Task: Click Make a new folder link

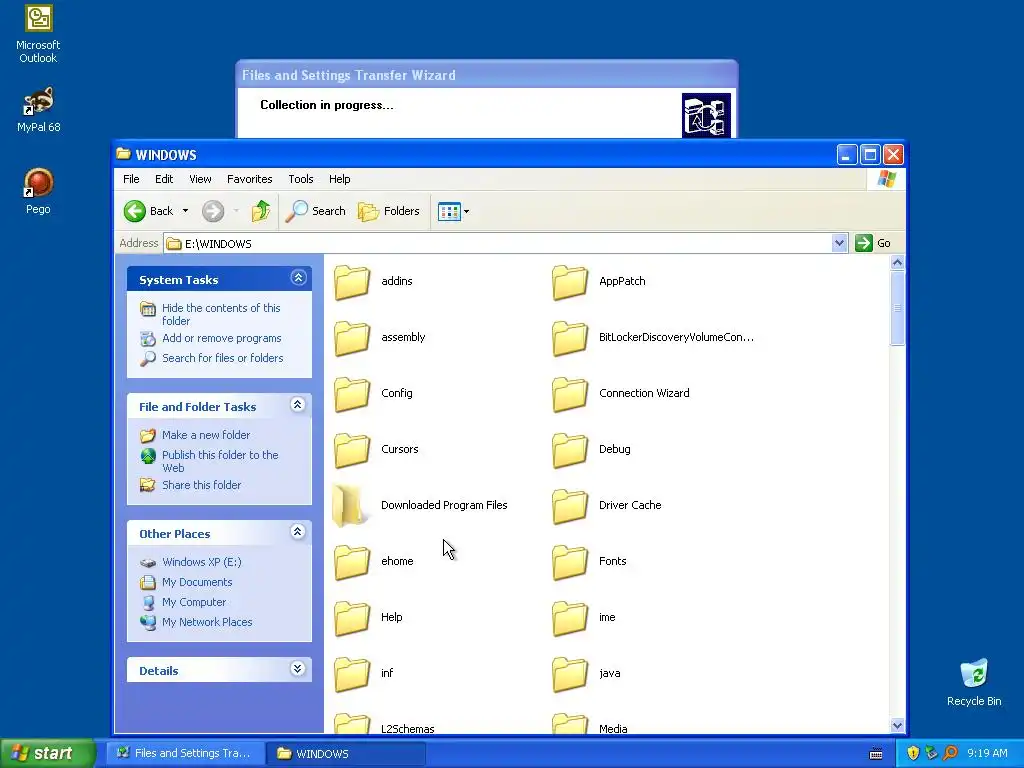Action: (x=206, y=435)
